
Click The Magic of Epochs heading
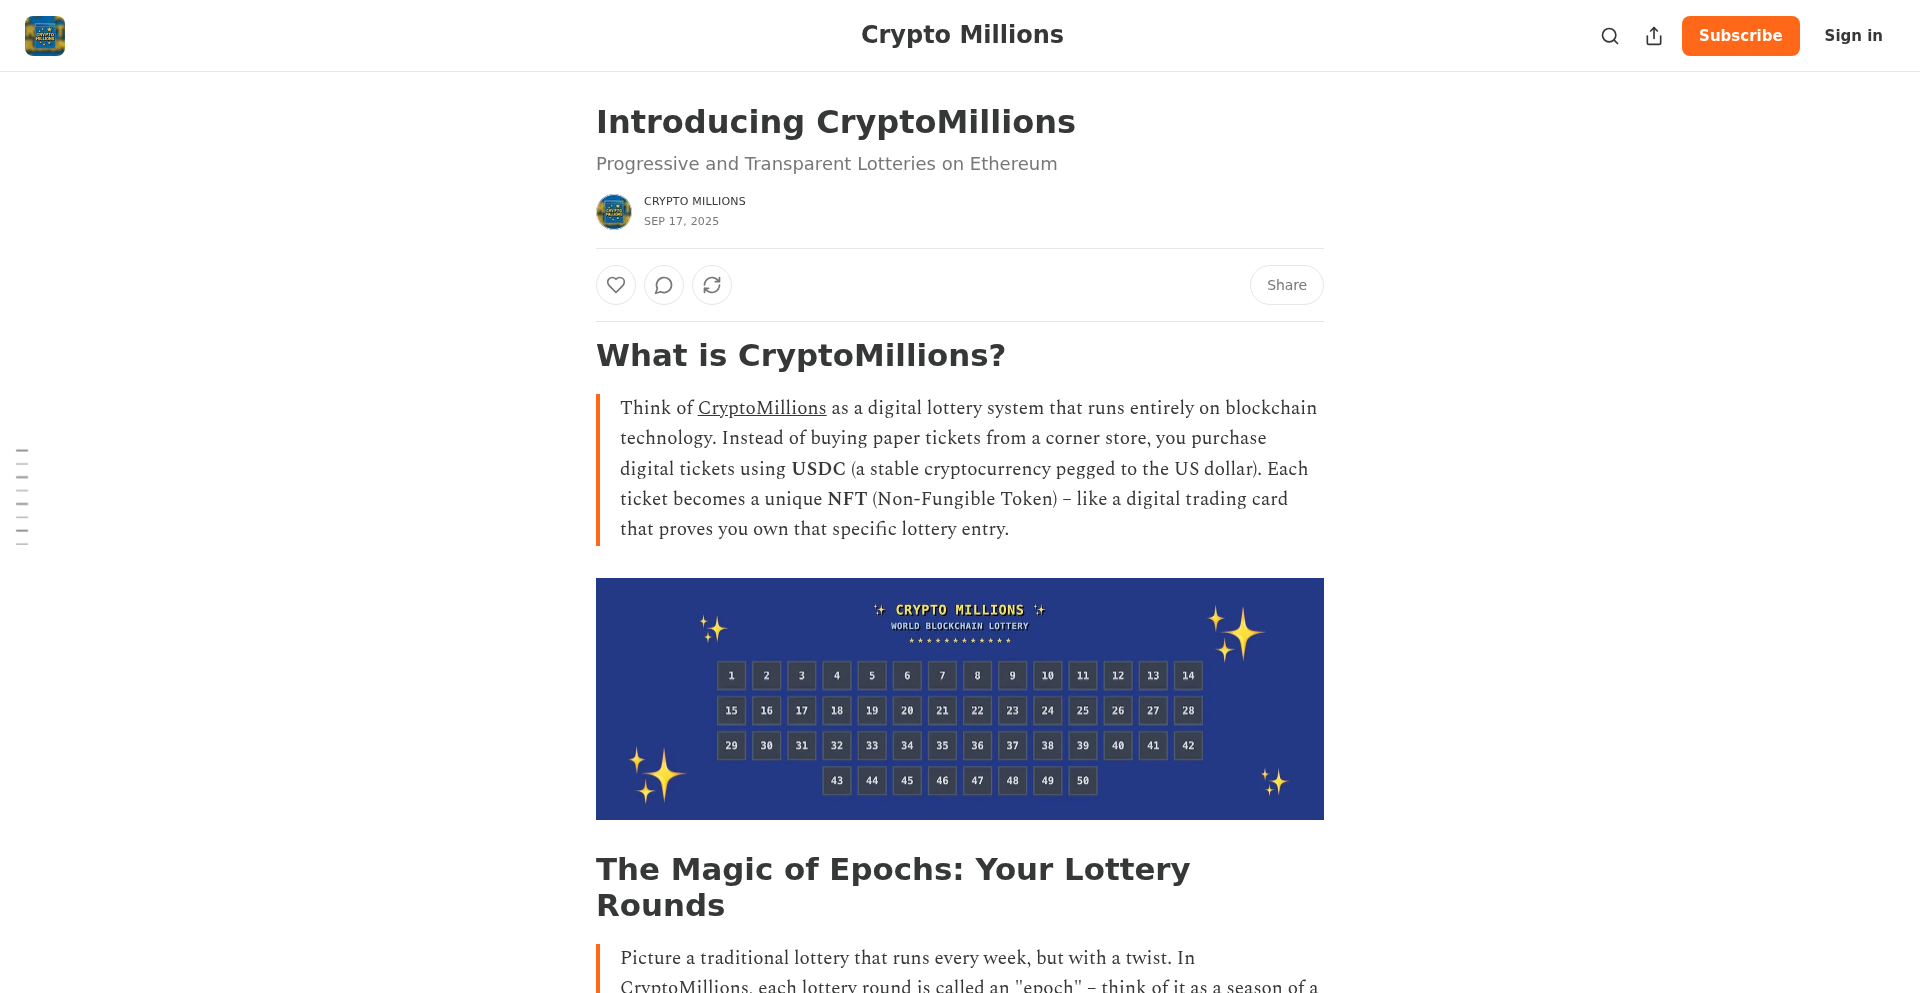tap(893, 887)
